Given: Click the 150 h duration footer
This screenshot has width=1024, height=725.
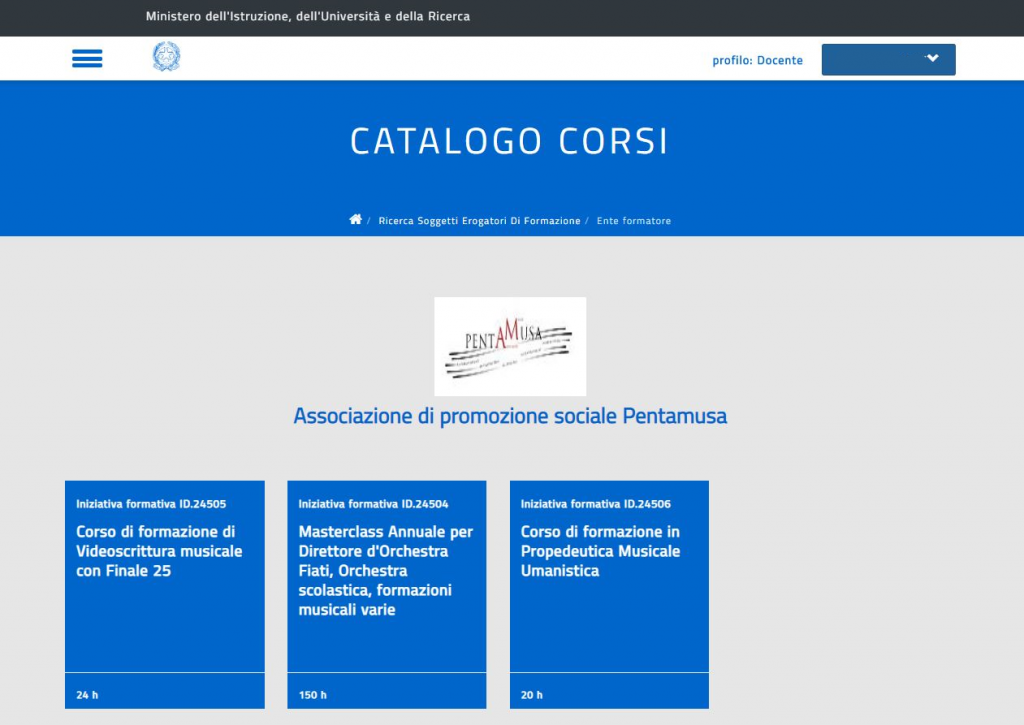Looking at the screenshot, I should 387,690.
